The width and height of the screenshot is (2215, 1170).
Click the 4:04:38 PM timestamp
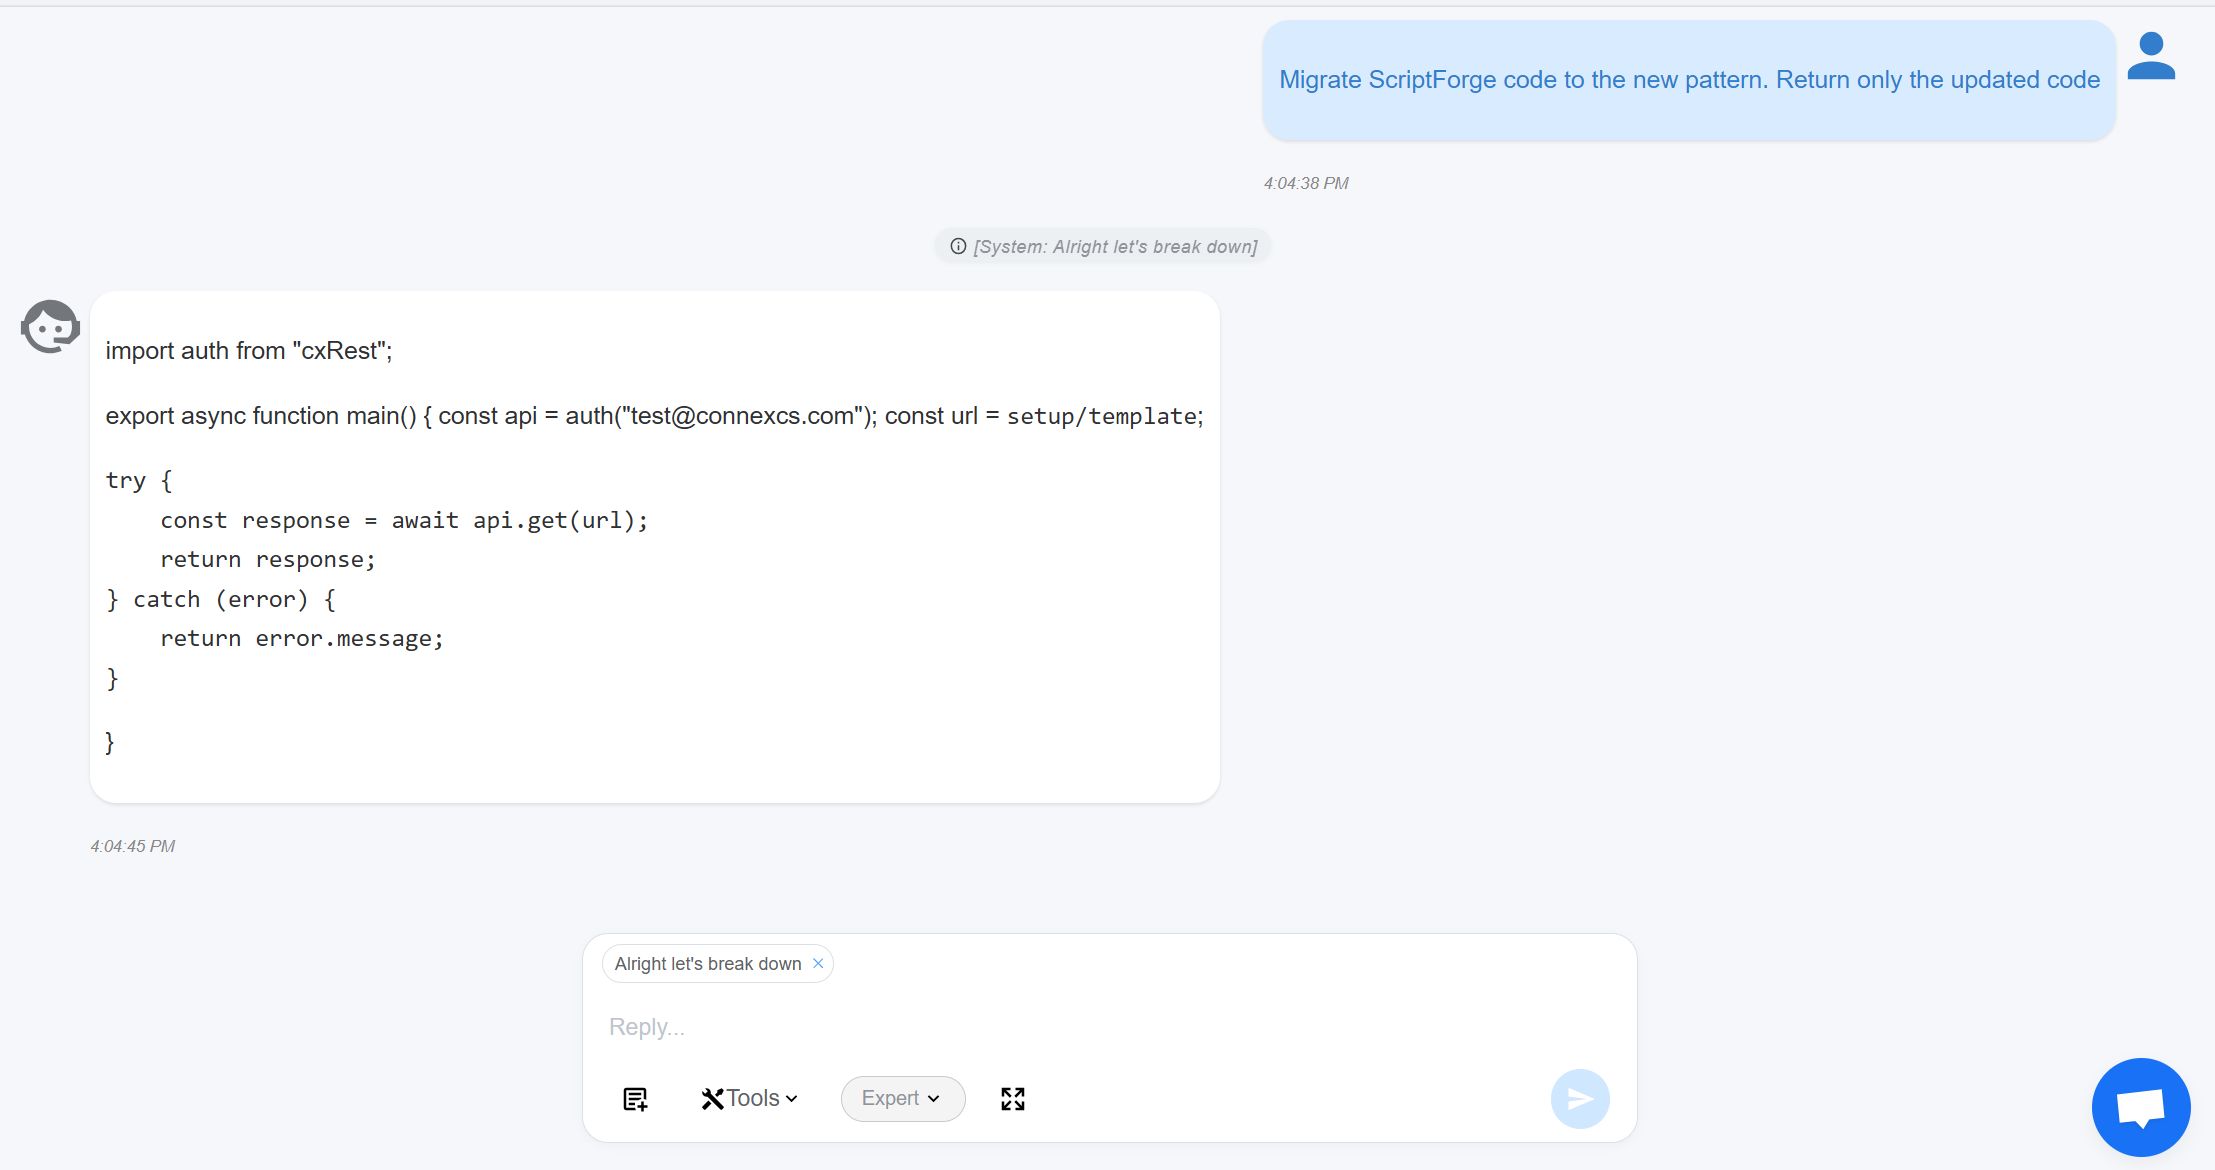(x=1306, y=183)
